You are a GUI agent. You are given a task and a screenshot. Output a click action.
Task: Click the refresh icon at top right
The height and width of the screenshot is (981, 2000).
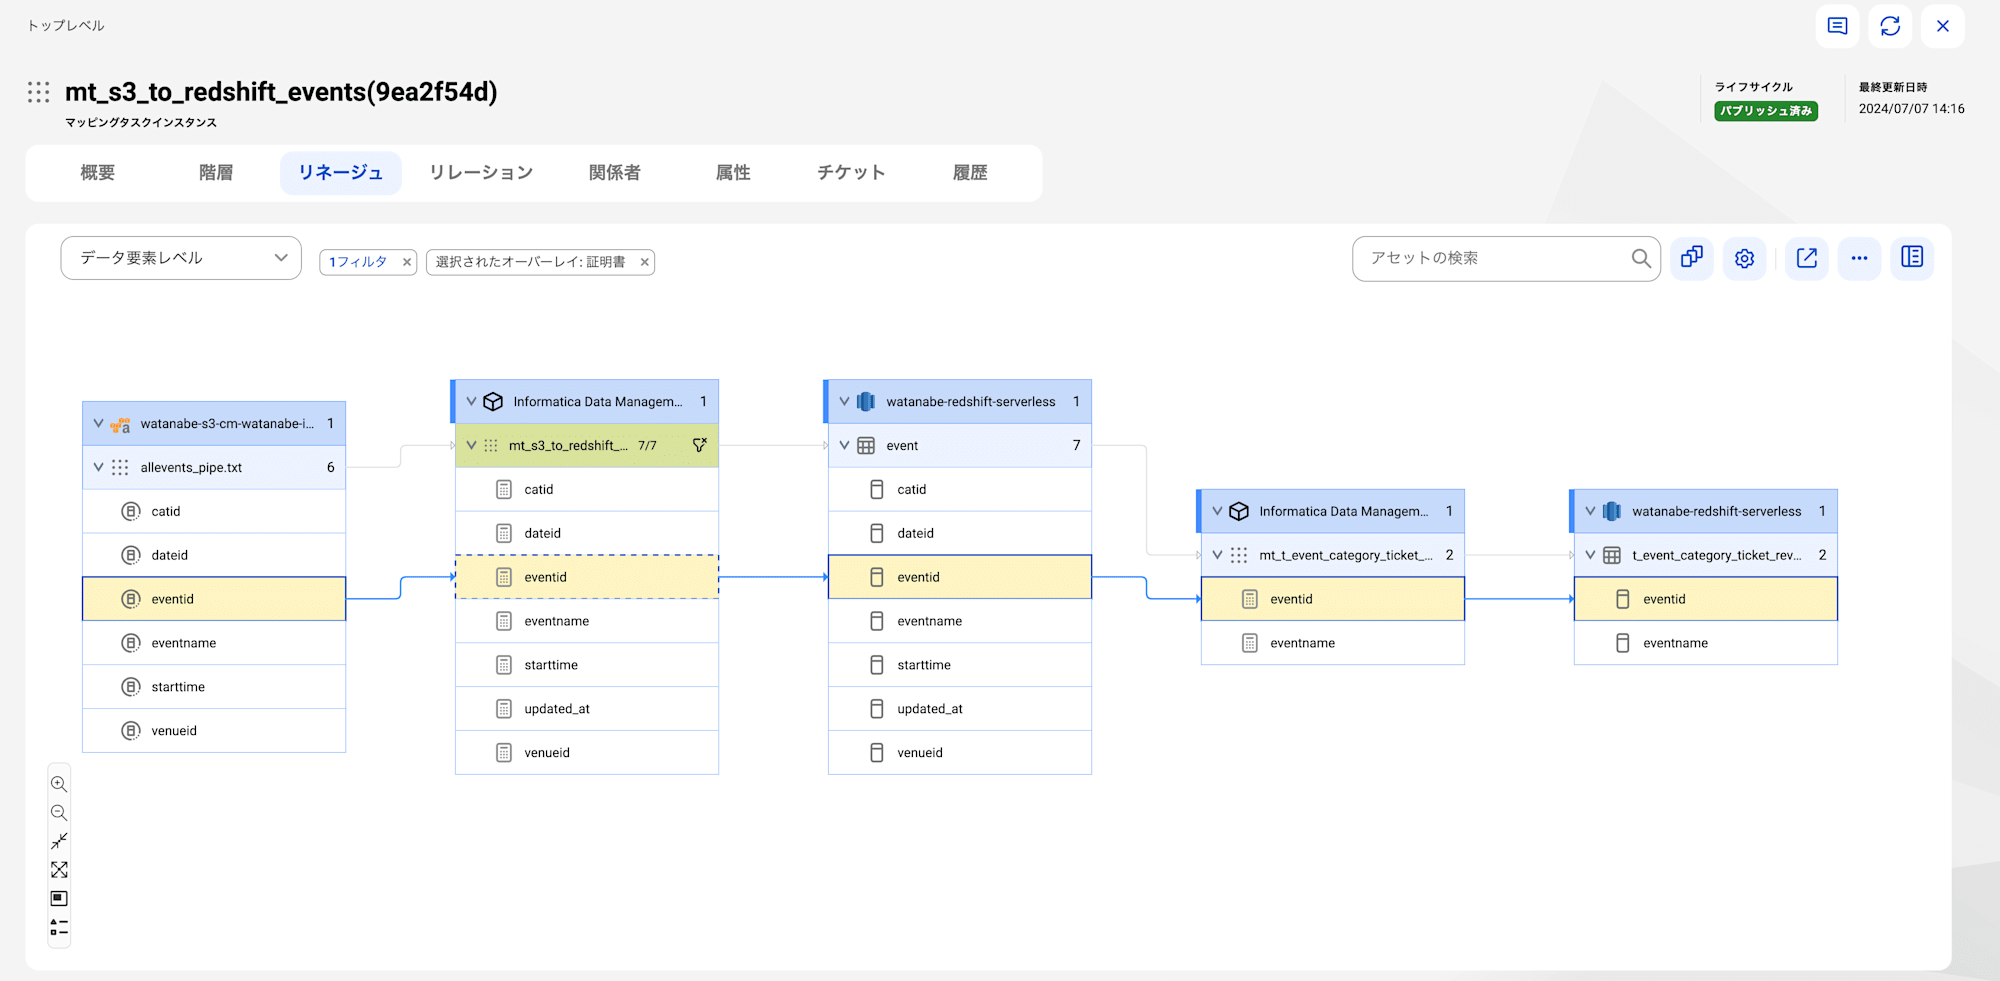click(x=1890, y=26)
